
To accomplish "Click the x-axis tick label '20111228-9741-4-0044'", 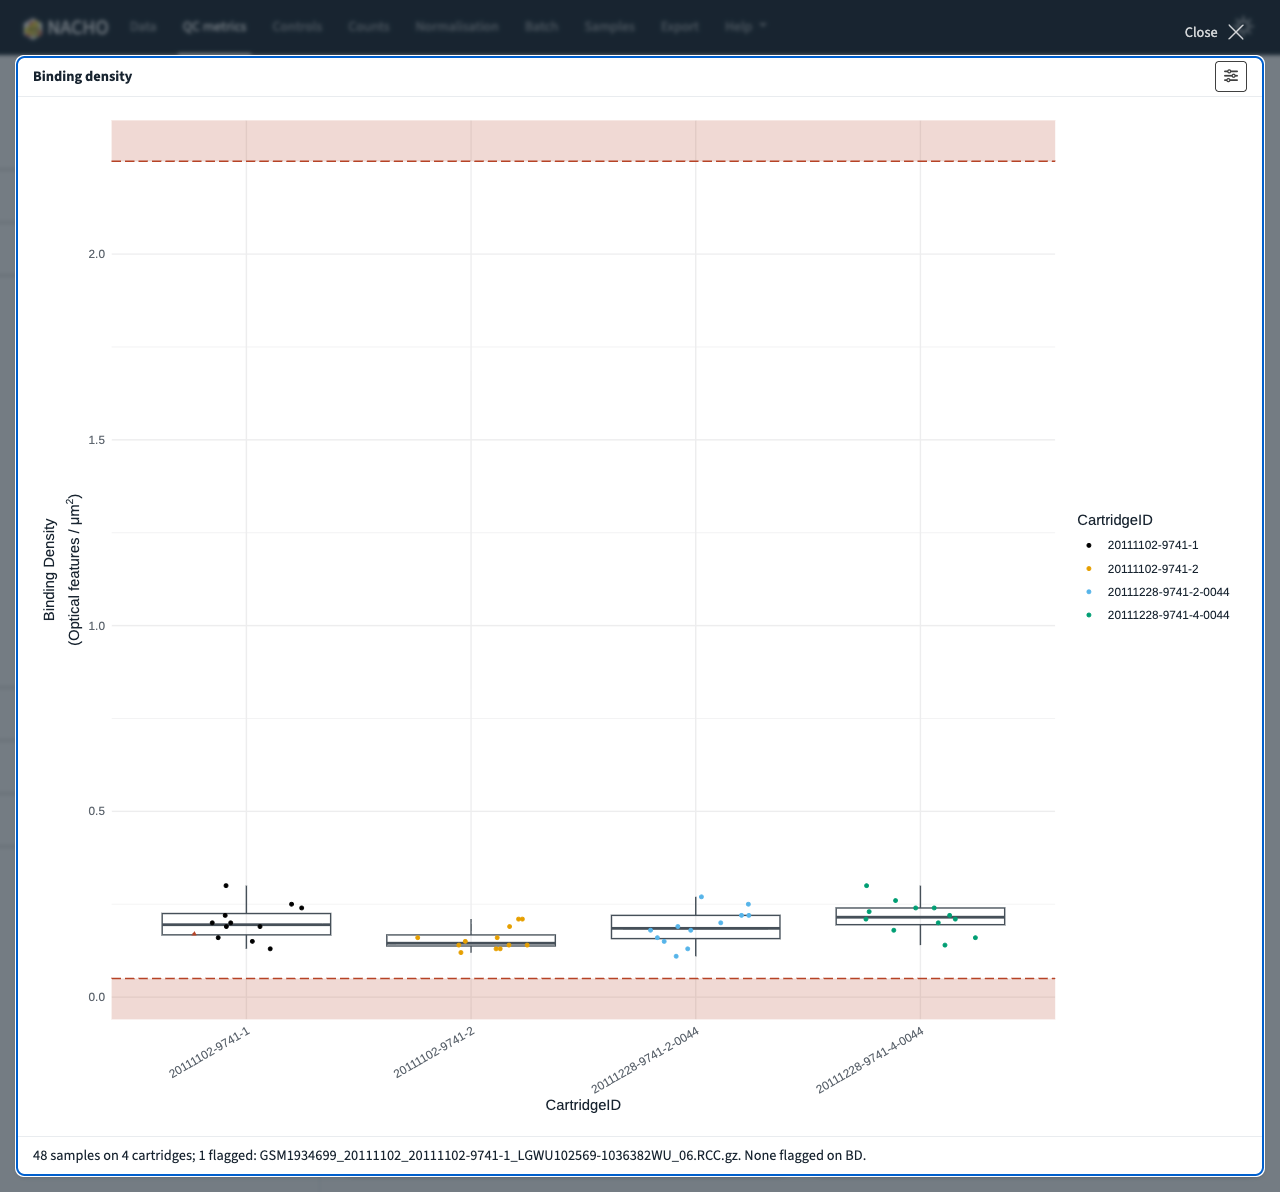I will (870, 1060).
